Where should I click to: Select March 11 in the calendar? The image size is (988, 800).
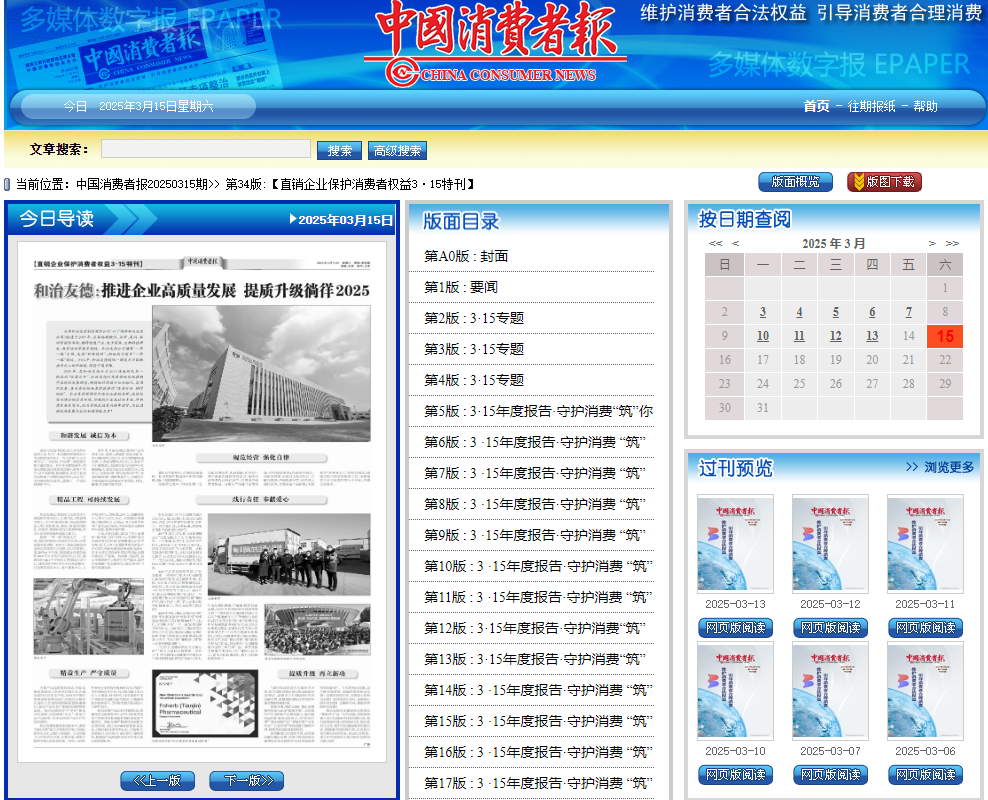799,336
